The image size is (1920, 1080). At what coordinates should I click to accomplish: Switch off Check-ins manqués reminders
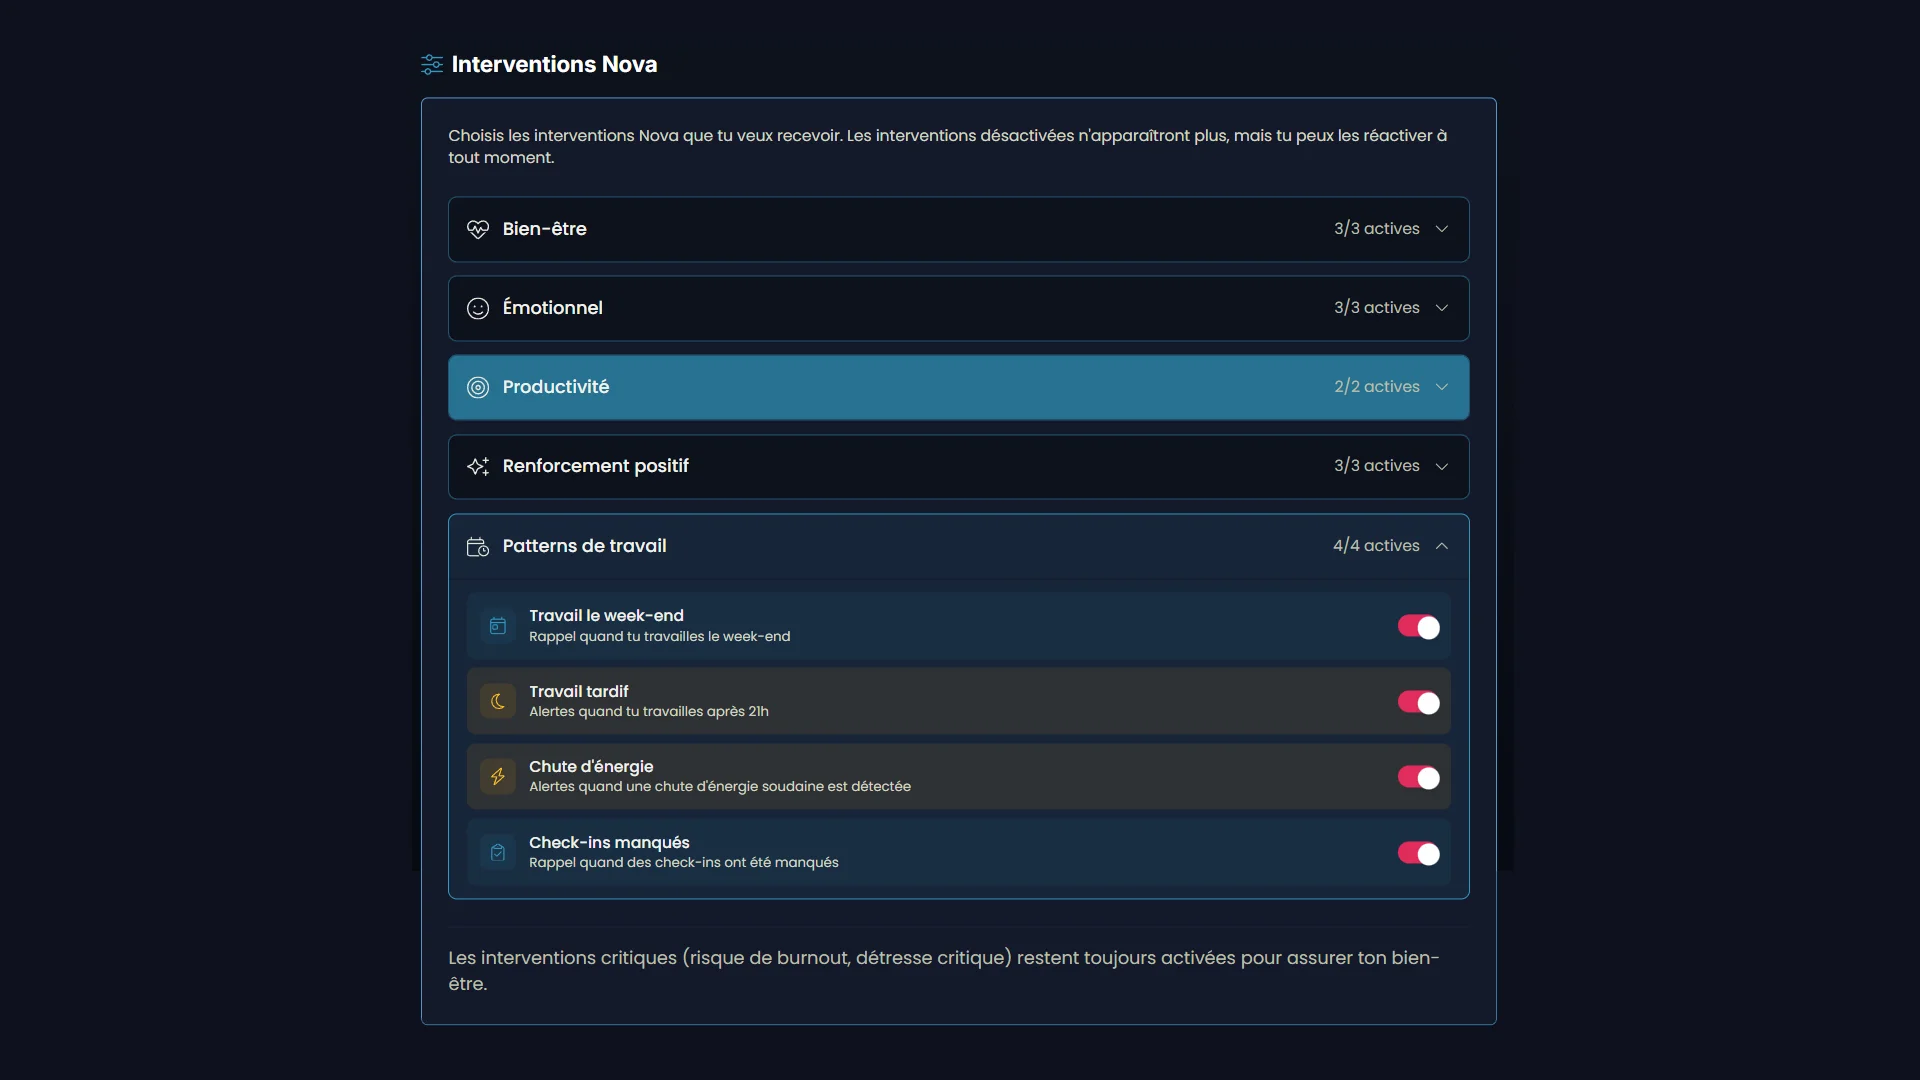(1418, 854)
